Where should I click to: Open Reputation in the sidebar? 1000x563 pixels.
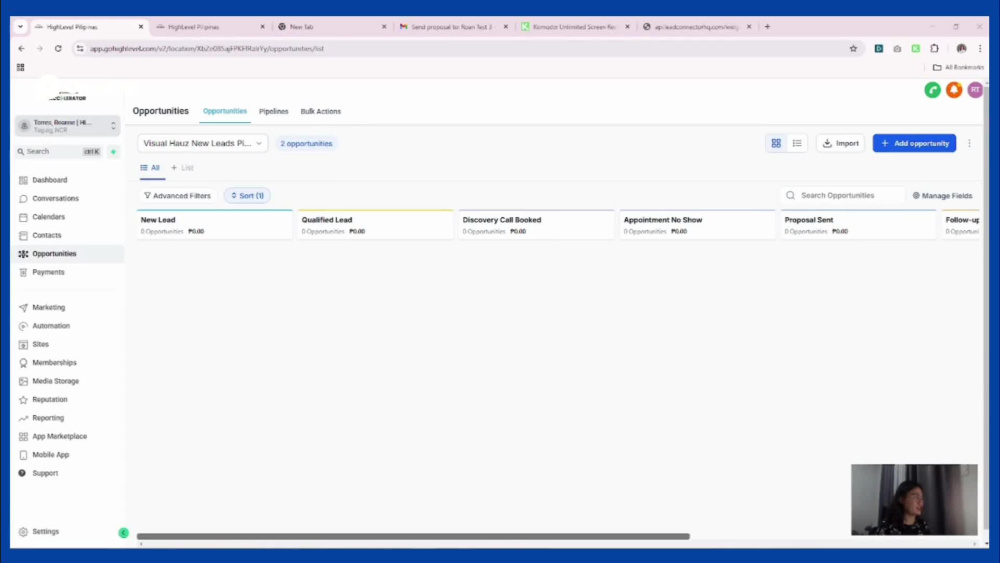click(50, 400)
